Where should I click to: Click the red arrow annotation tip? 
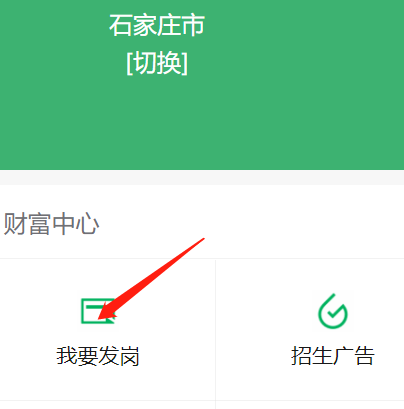tap(100, 317)
